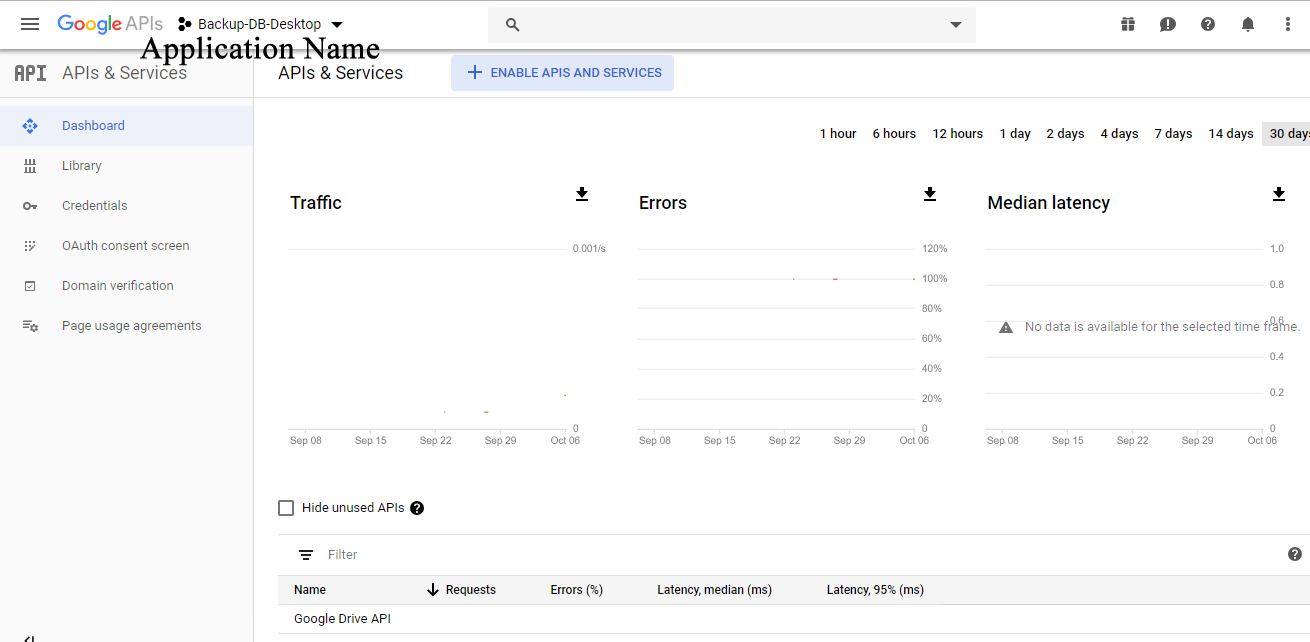The image size is (1310, 642).
Task: Open the send feedback icon
Action: coord(1168,24)
